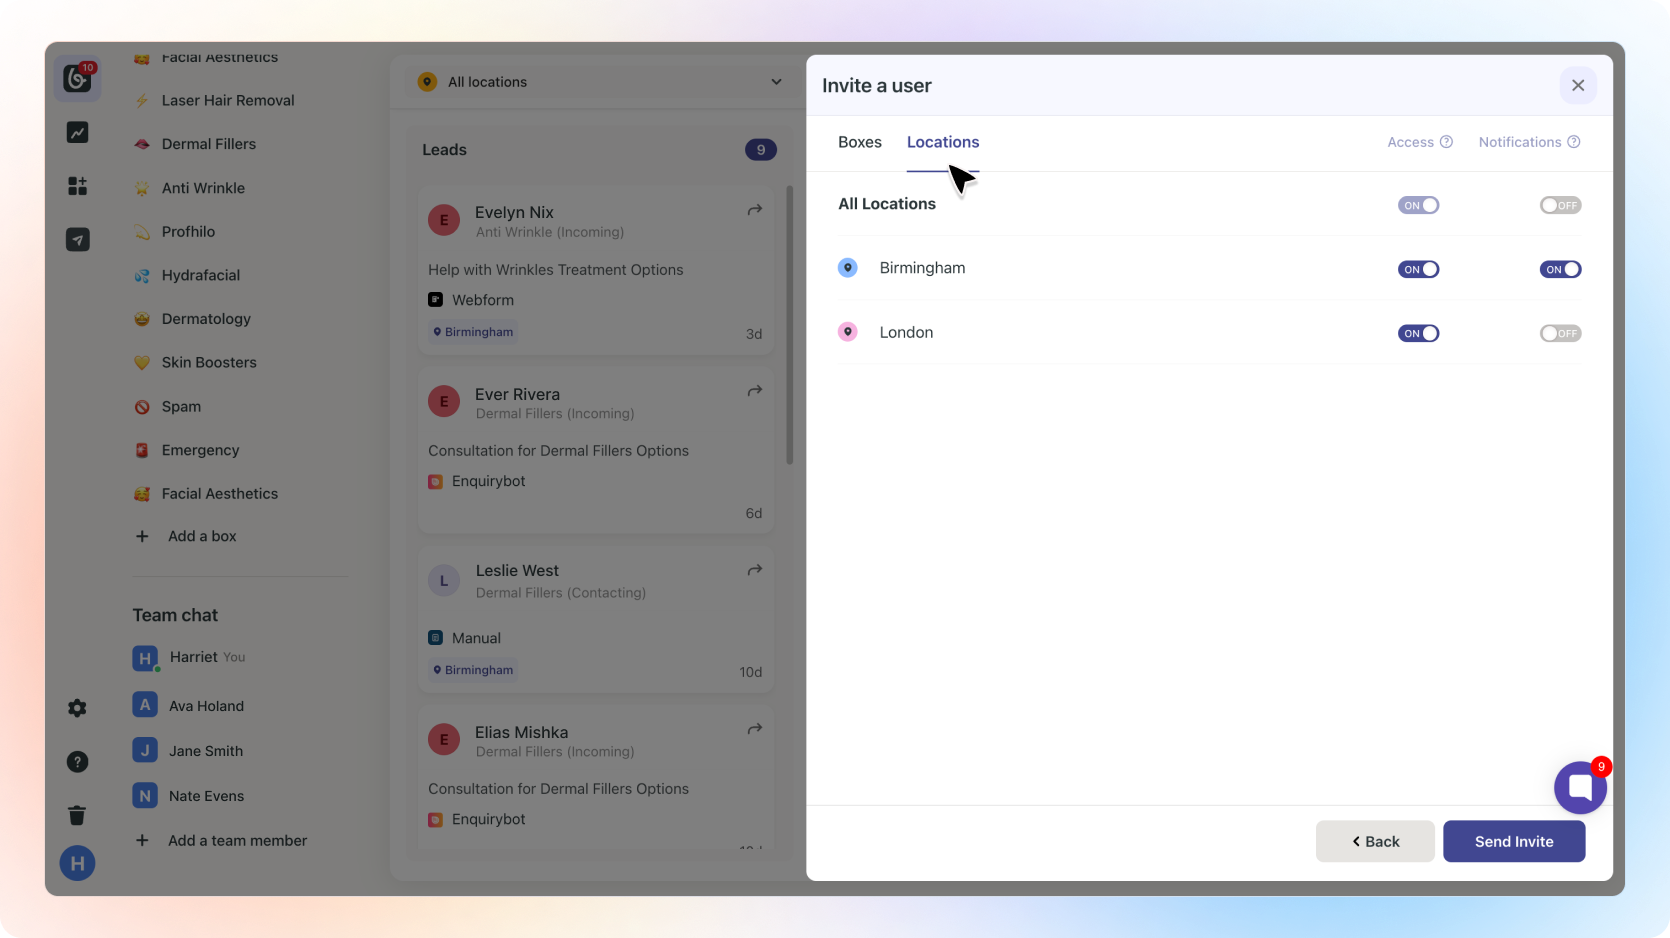
Task: Open the help question mark icon
Action: [x=78, y=762]
